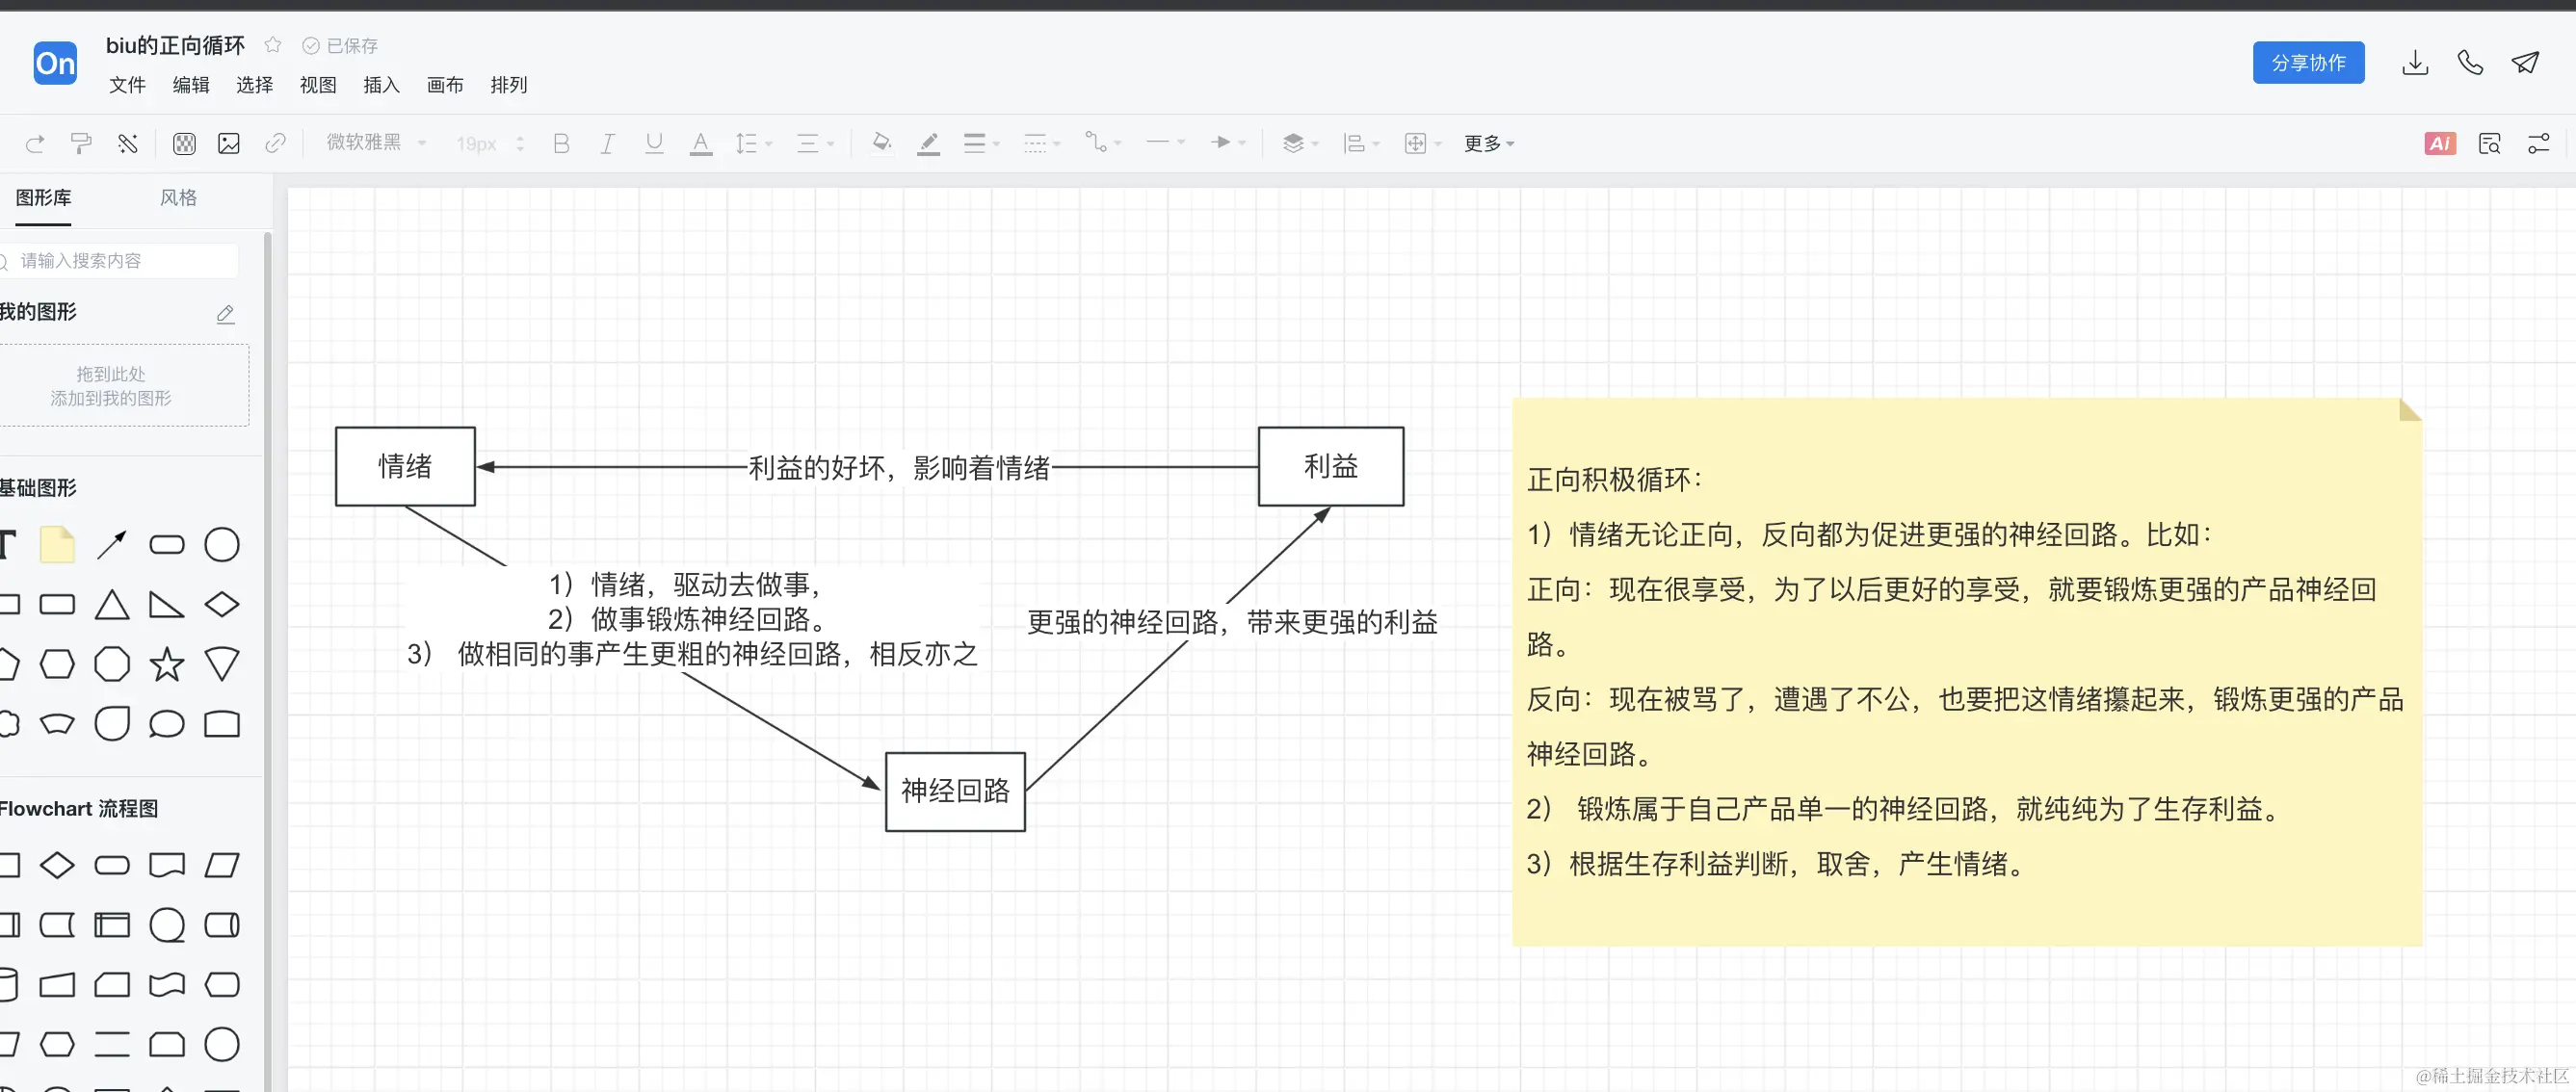
Task: Click the redo arrow icon
Action: point(35,143)
